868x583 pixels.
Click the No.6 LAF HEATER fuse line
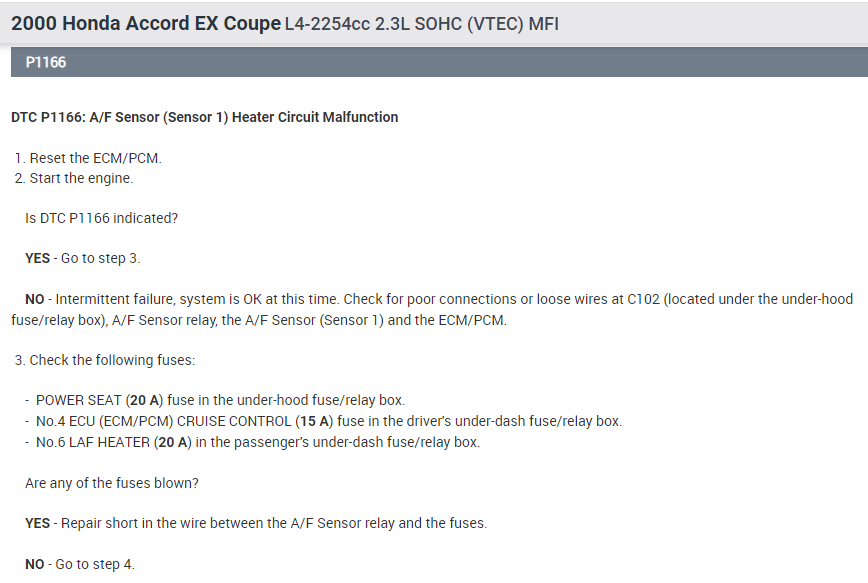tap(257, 441)
